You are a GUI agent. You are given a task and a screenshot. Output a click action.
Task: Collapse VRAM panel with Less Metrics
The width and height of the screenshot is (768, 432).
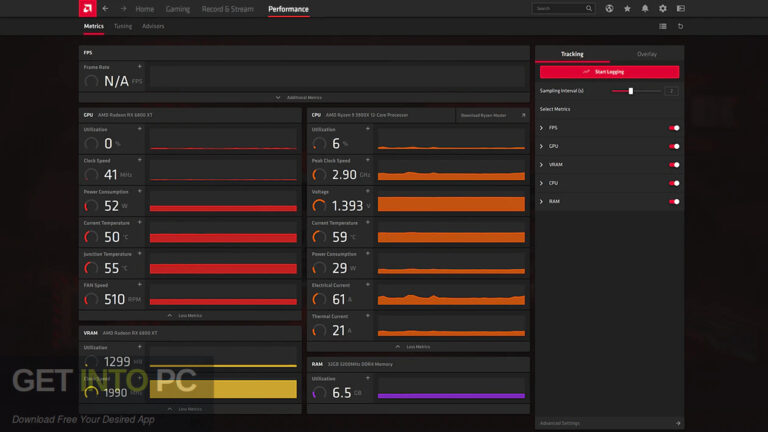click(185, 409)
